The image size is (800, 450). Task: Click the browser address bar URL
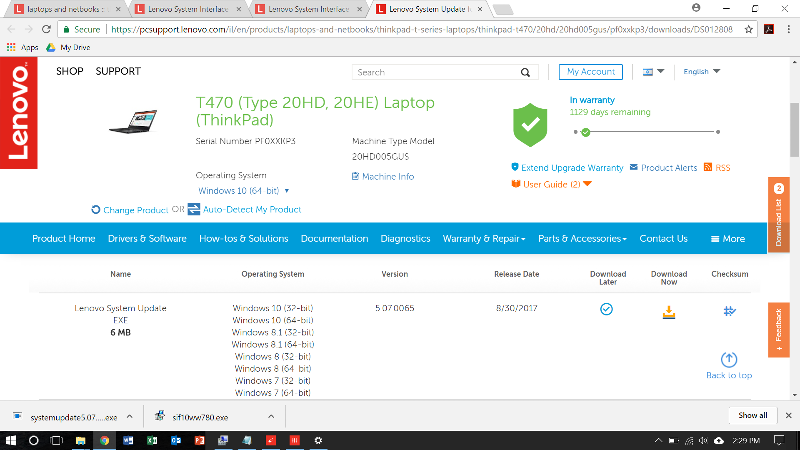click(421, 30)
